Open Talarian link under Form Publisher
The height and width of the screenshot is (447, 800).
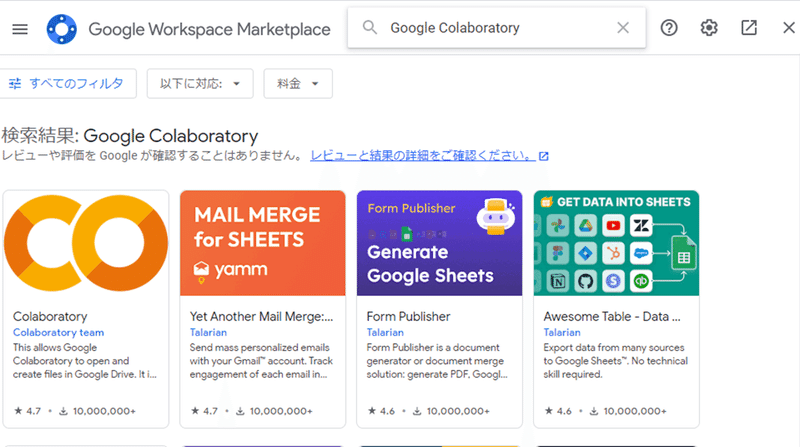(x=385, y=332)
